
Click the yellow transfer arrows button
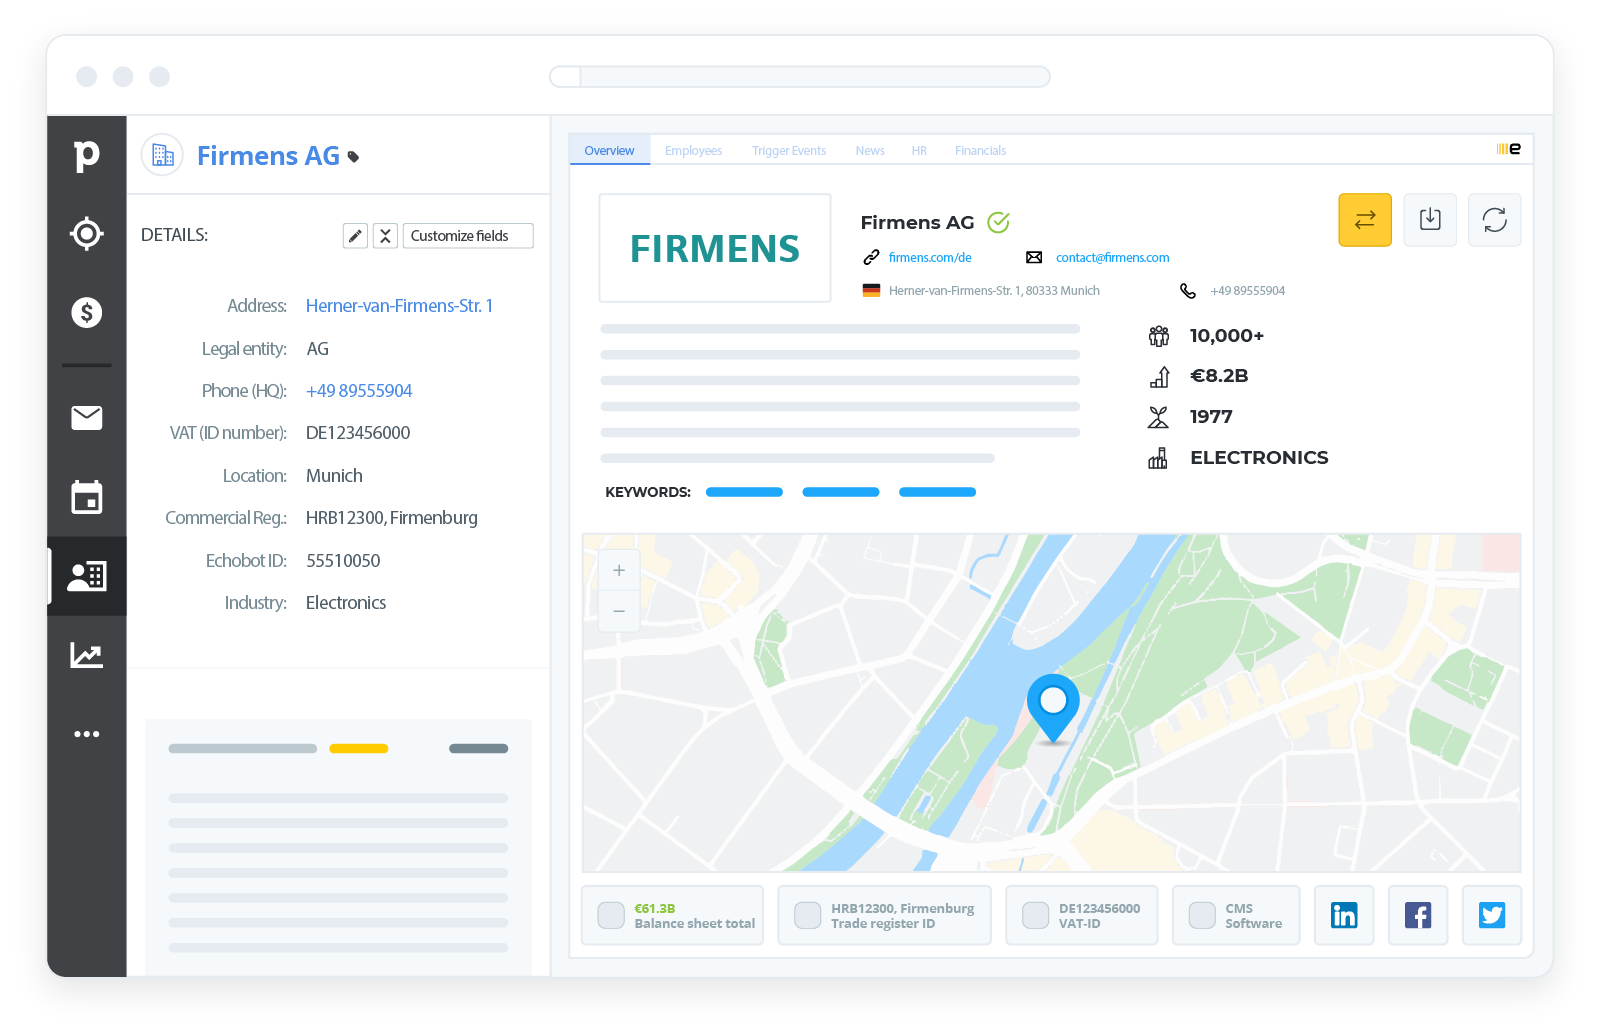[x=1365, y=220]
